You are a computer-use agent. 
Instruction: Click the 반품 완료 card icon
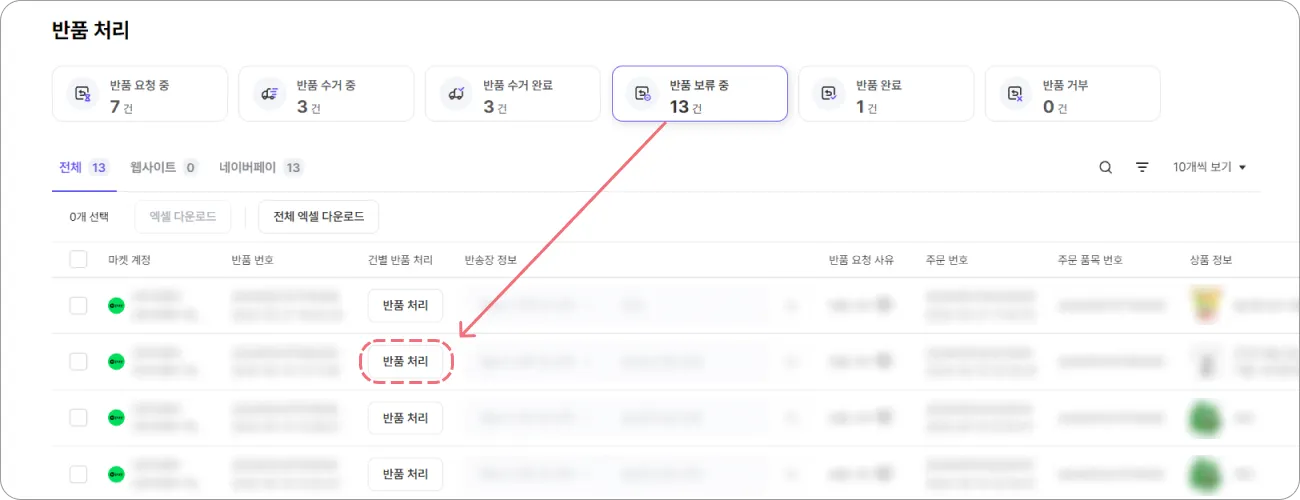(828, 94)
